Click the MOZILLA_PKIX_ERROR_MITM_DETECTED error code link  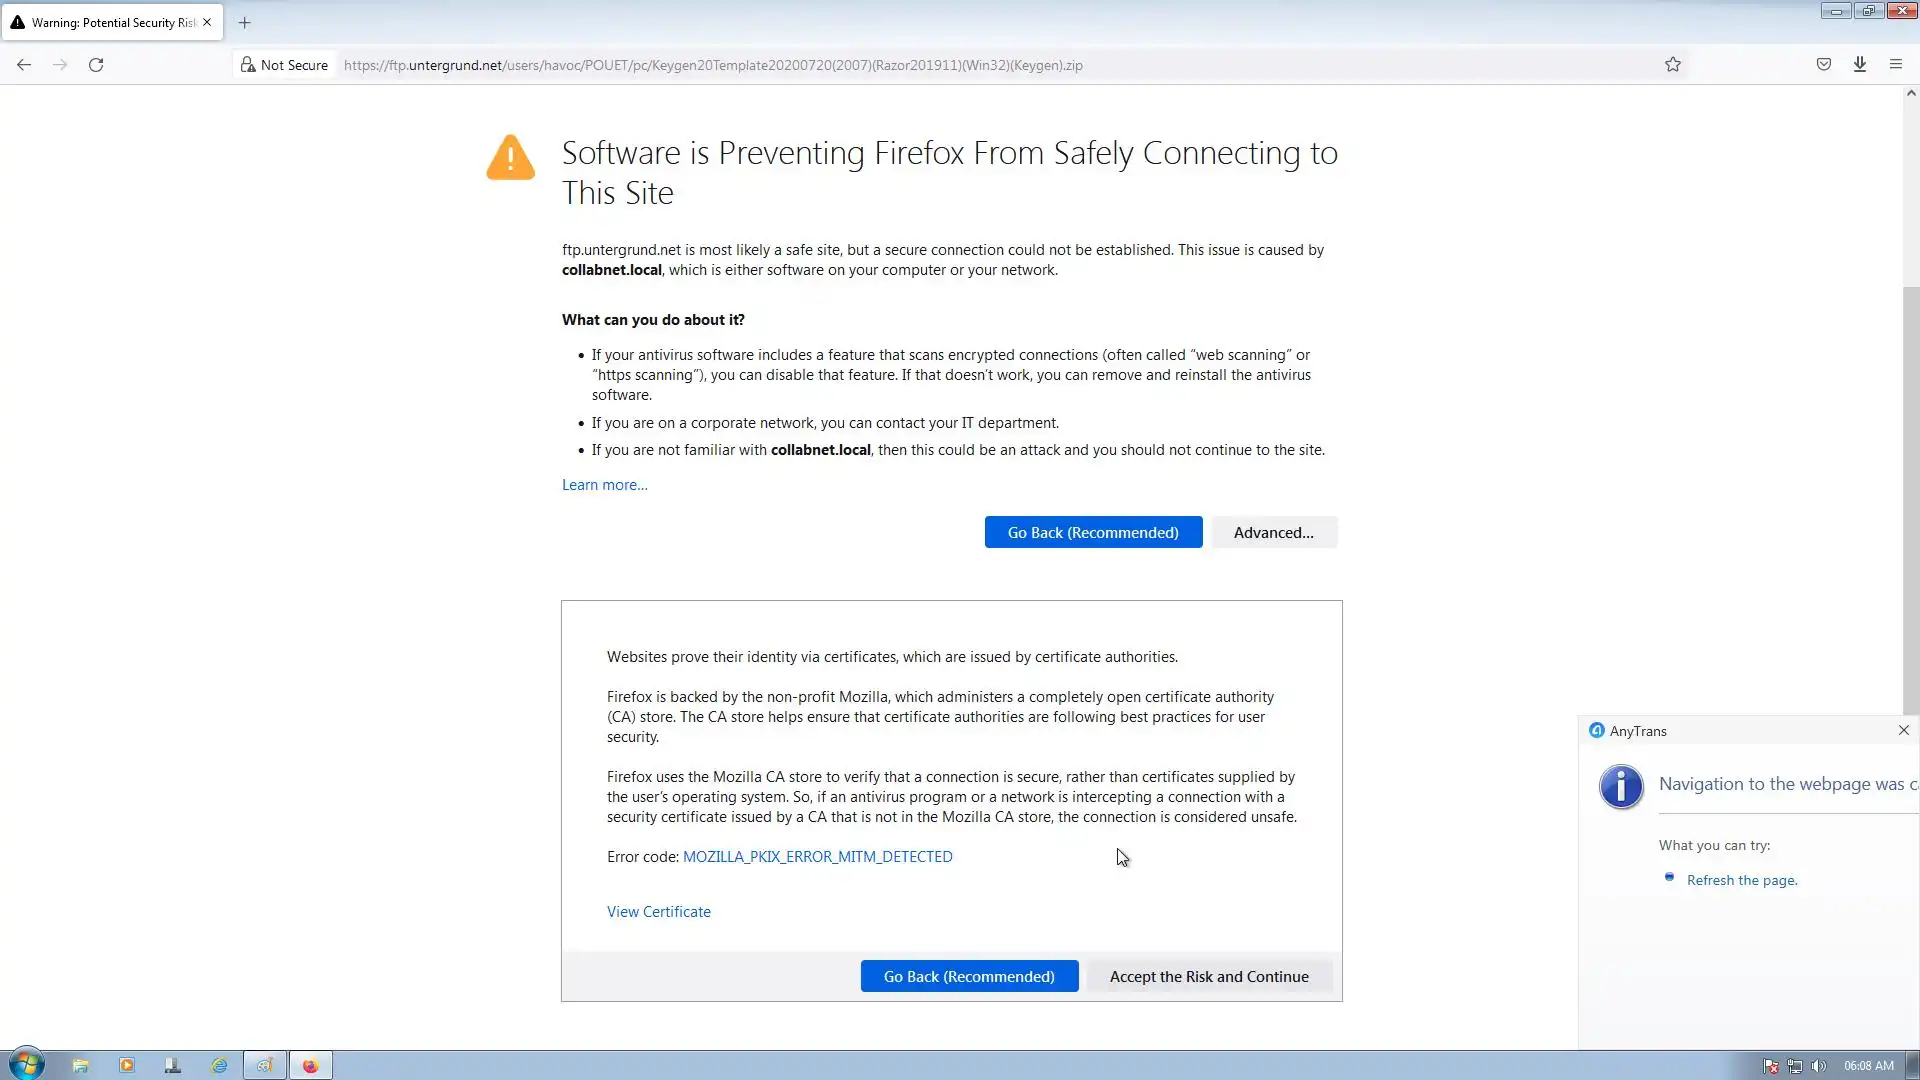[817, 857]
